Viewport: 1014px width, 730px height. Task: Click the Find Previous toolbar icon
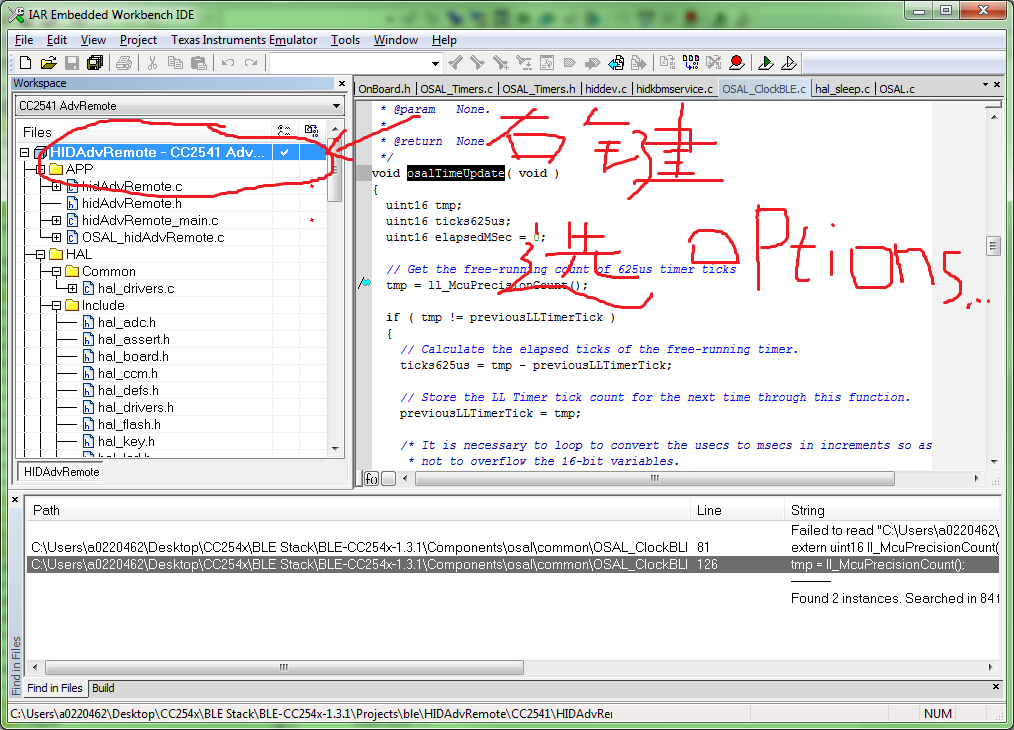click(456, 63)
